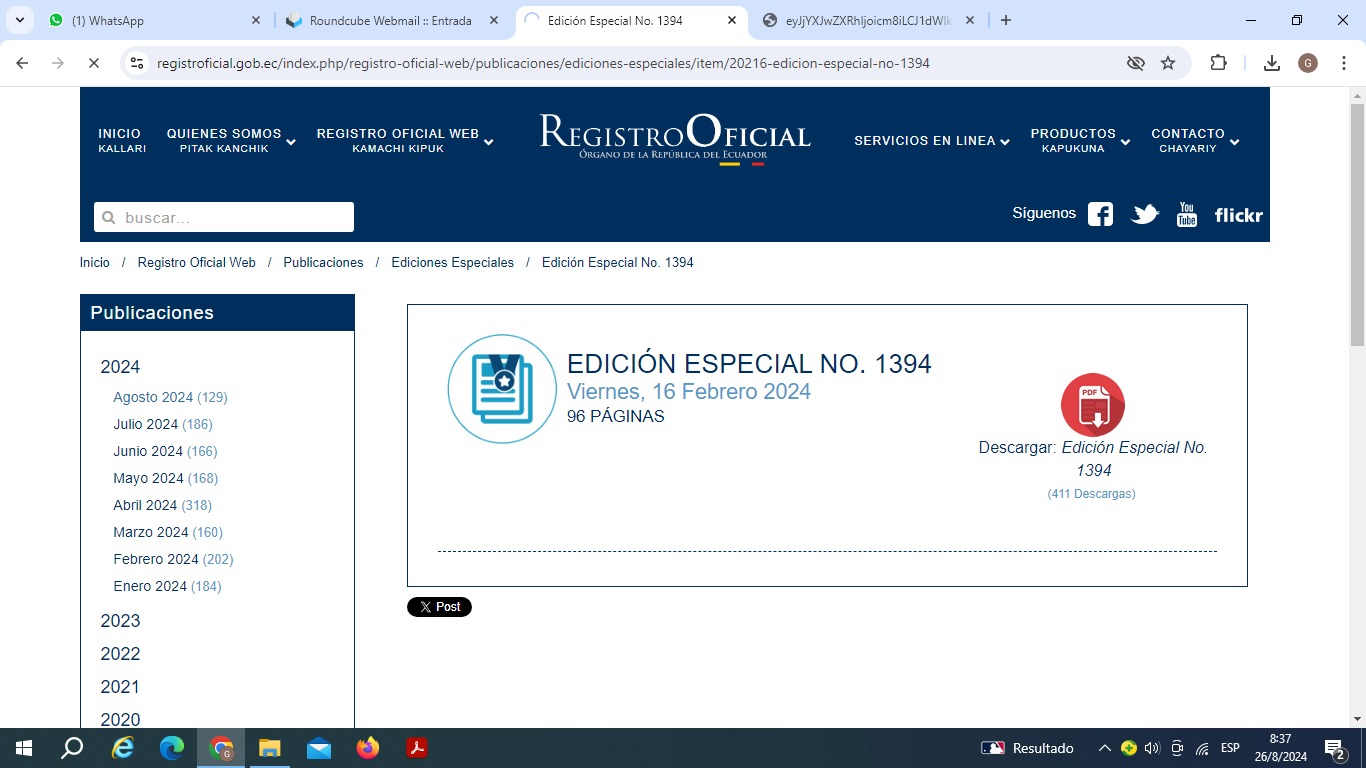Expand the Productos dropdown menu
Screen dimensions: 1366x768
[x=1080, y=141]
